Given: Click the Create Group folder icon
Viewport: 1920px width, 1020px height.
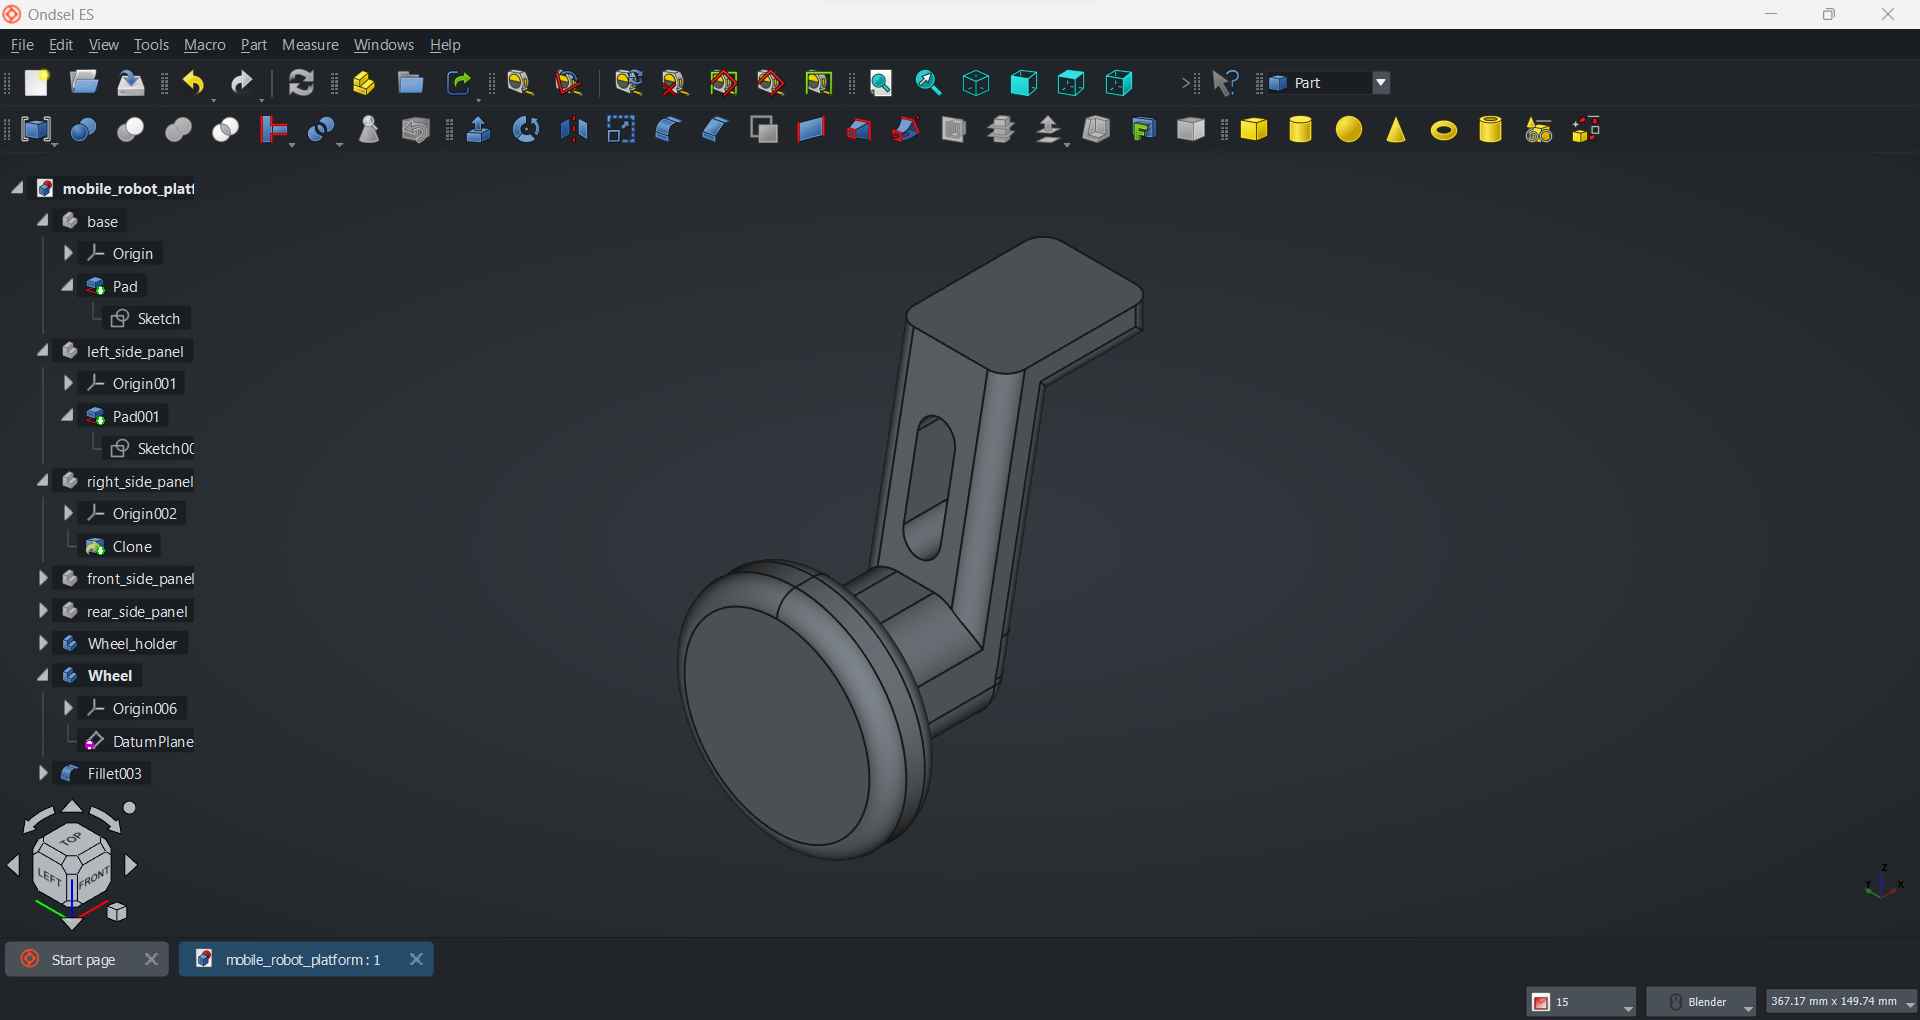Looking at the screenshot, I should click(x=411, y=83).
